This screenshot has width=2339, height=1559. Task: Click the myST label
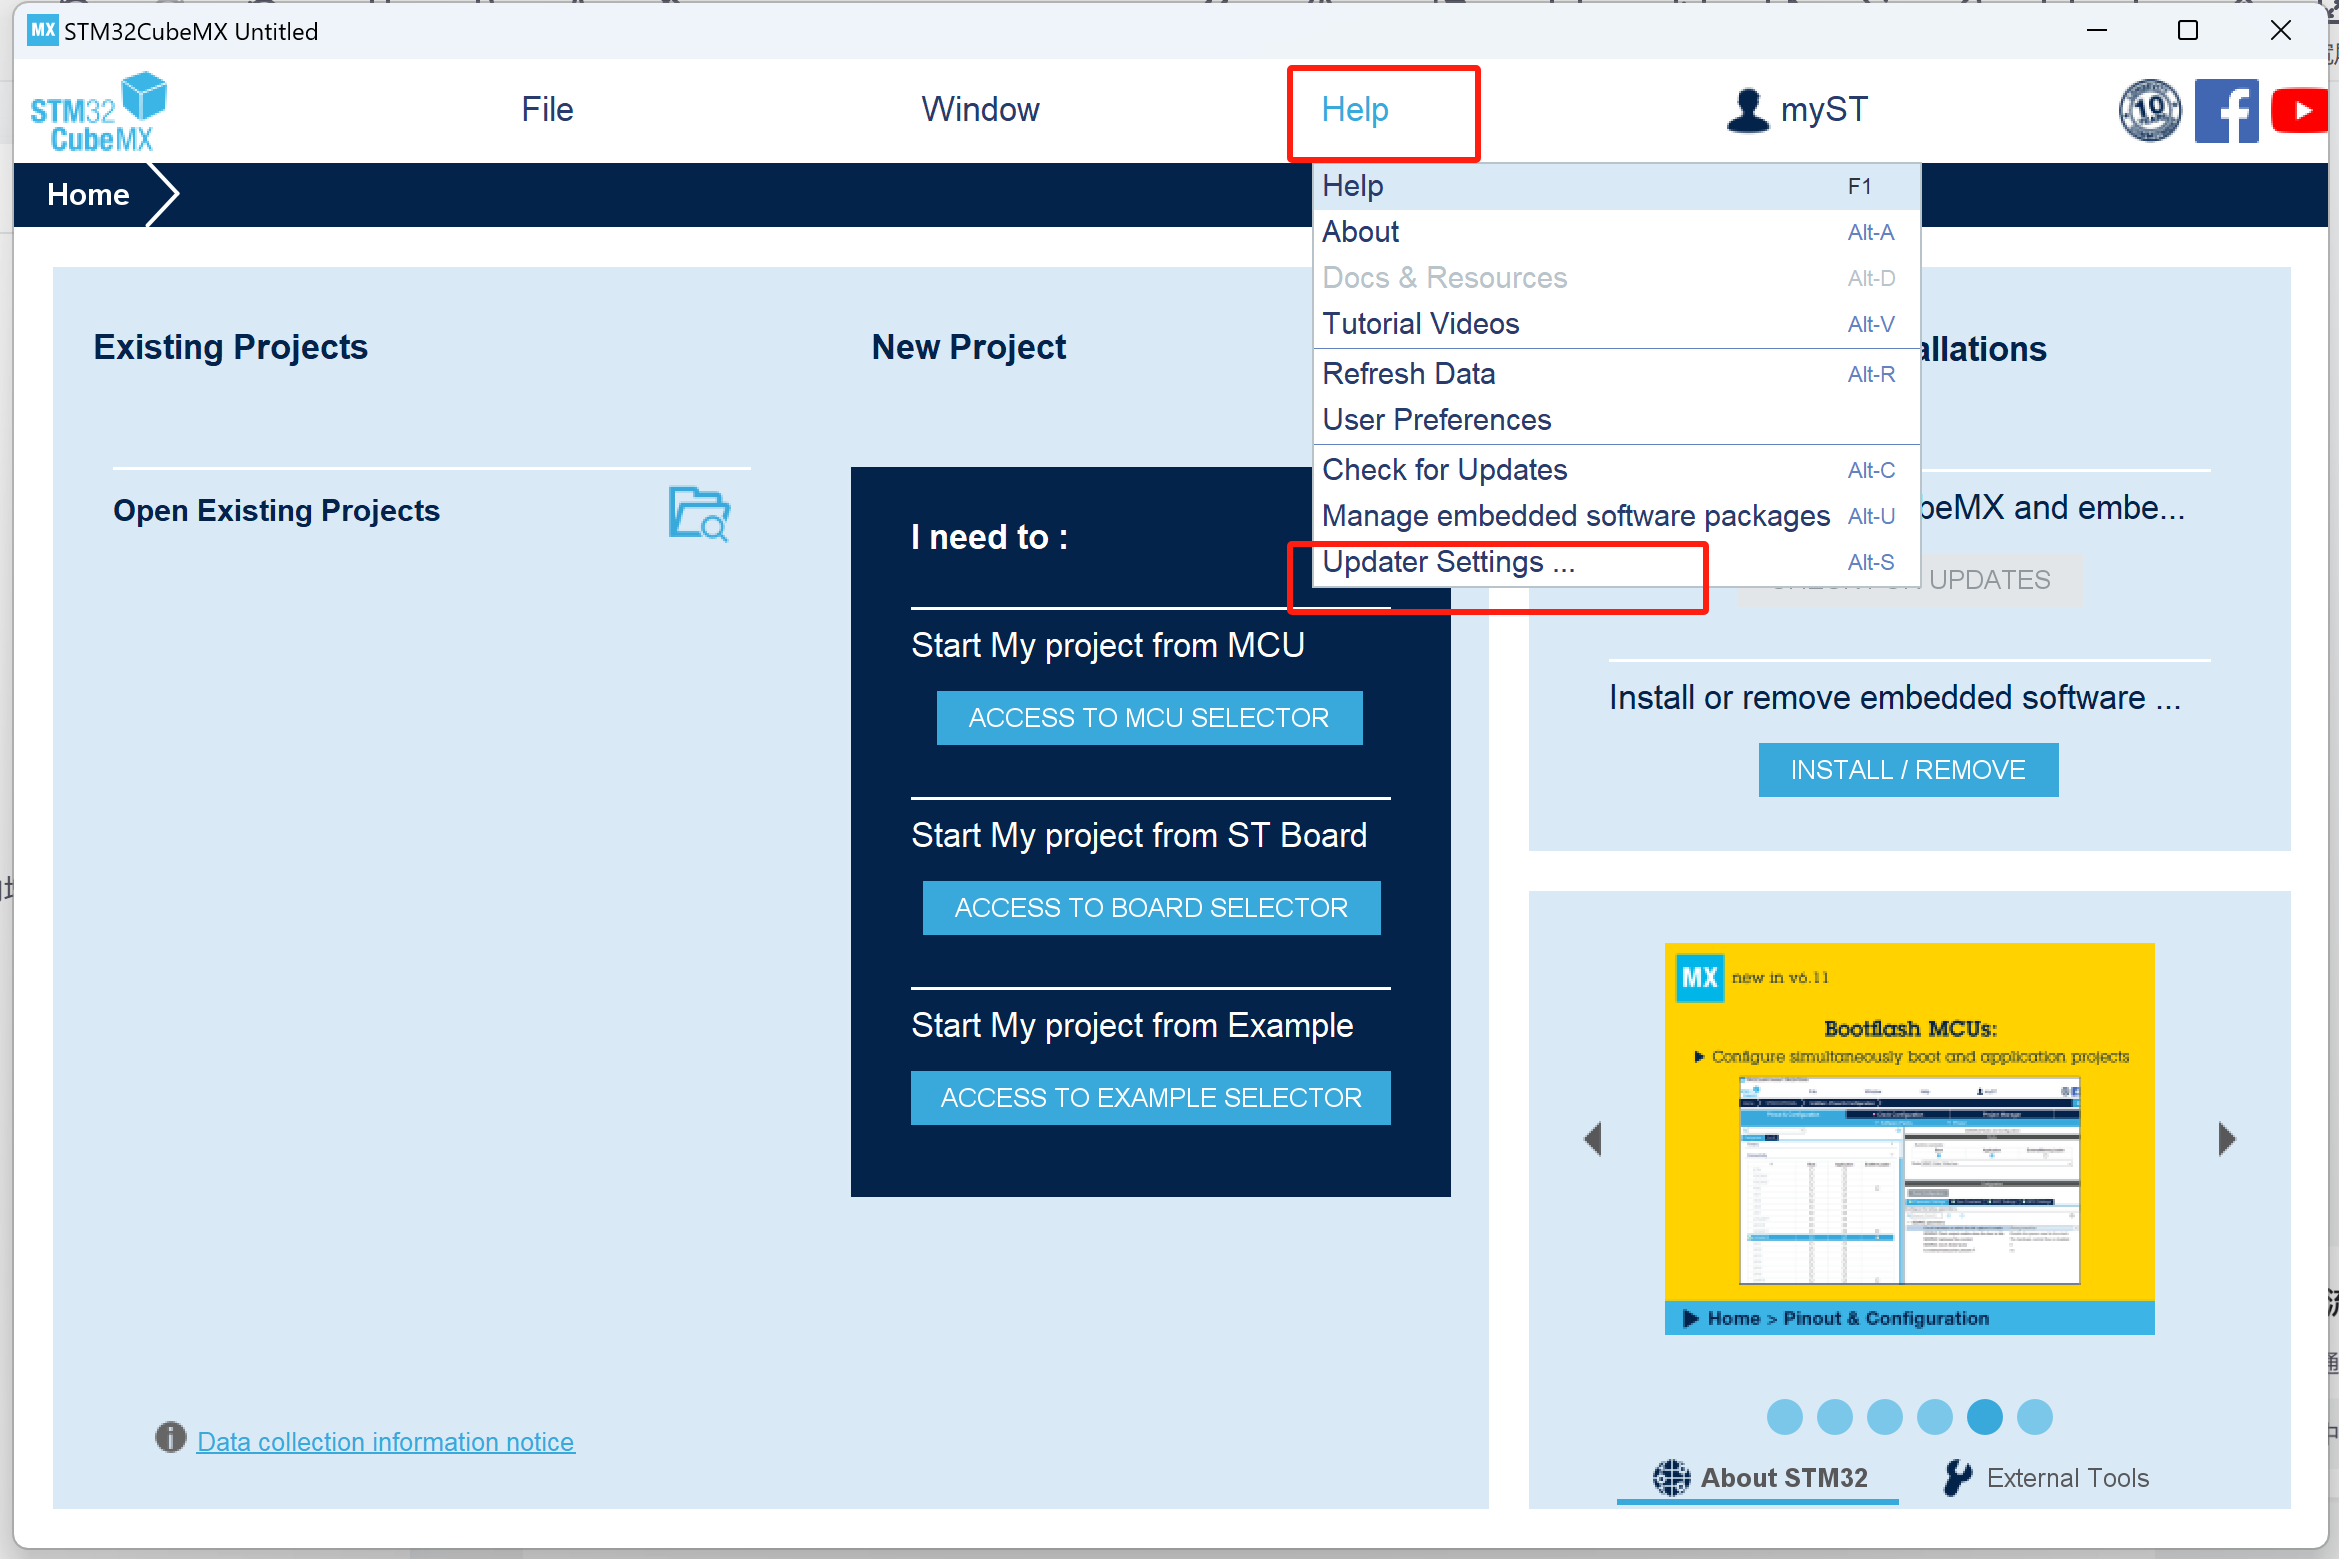[1824, 109]
